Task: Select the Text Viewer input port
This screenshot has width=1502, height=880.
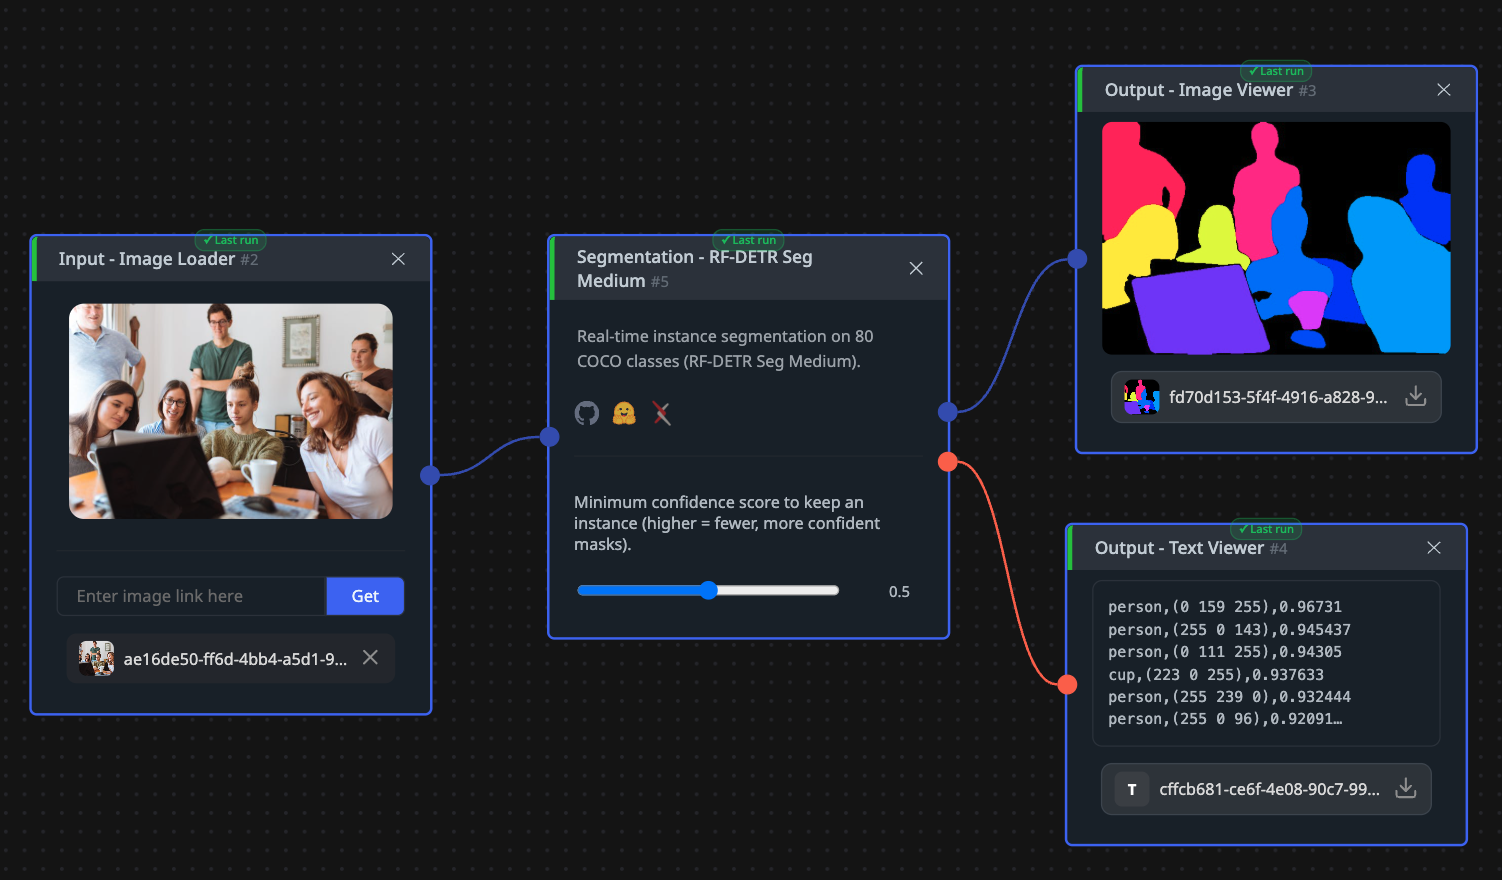Action: pos(1067,684)
